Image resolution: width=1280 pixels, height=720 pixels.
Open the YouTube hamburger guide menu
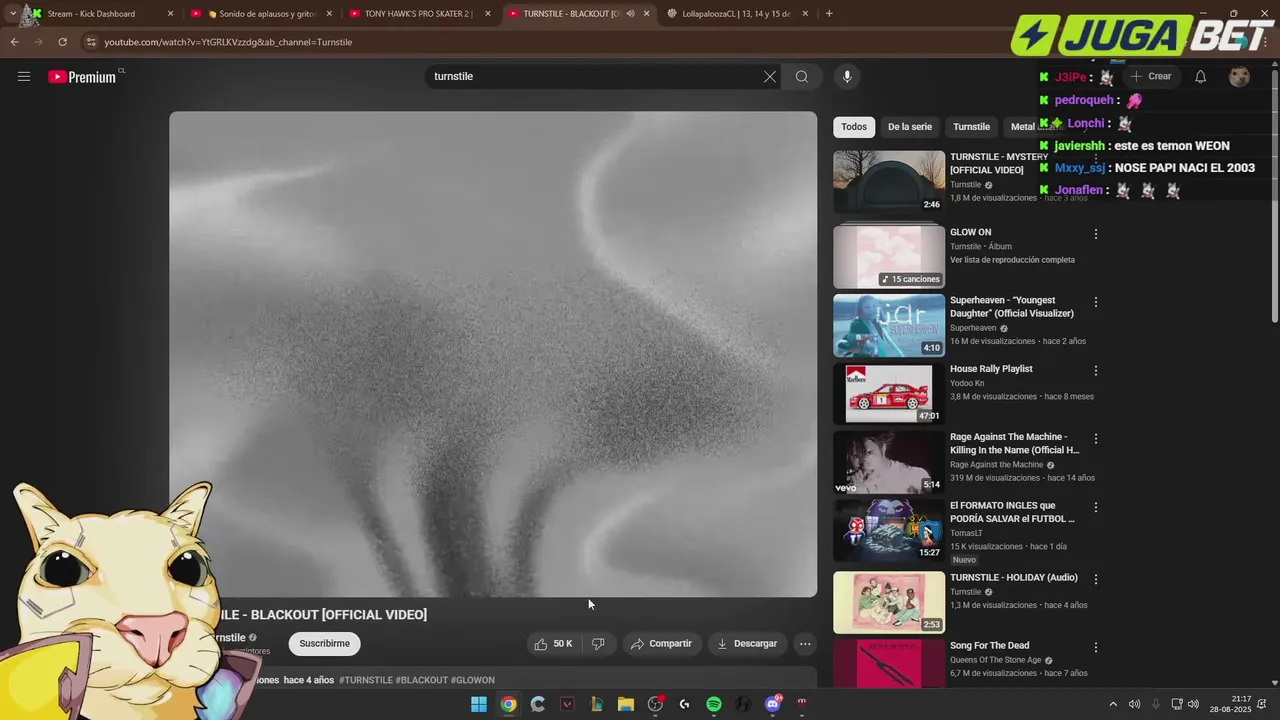click(x=24, y=76)
